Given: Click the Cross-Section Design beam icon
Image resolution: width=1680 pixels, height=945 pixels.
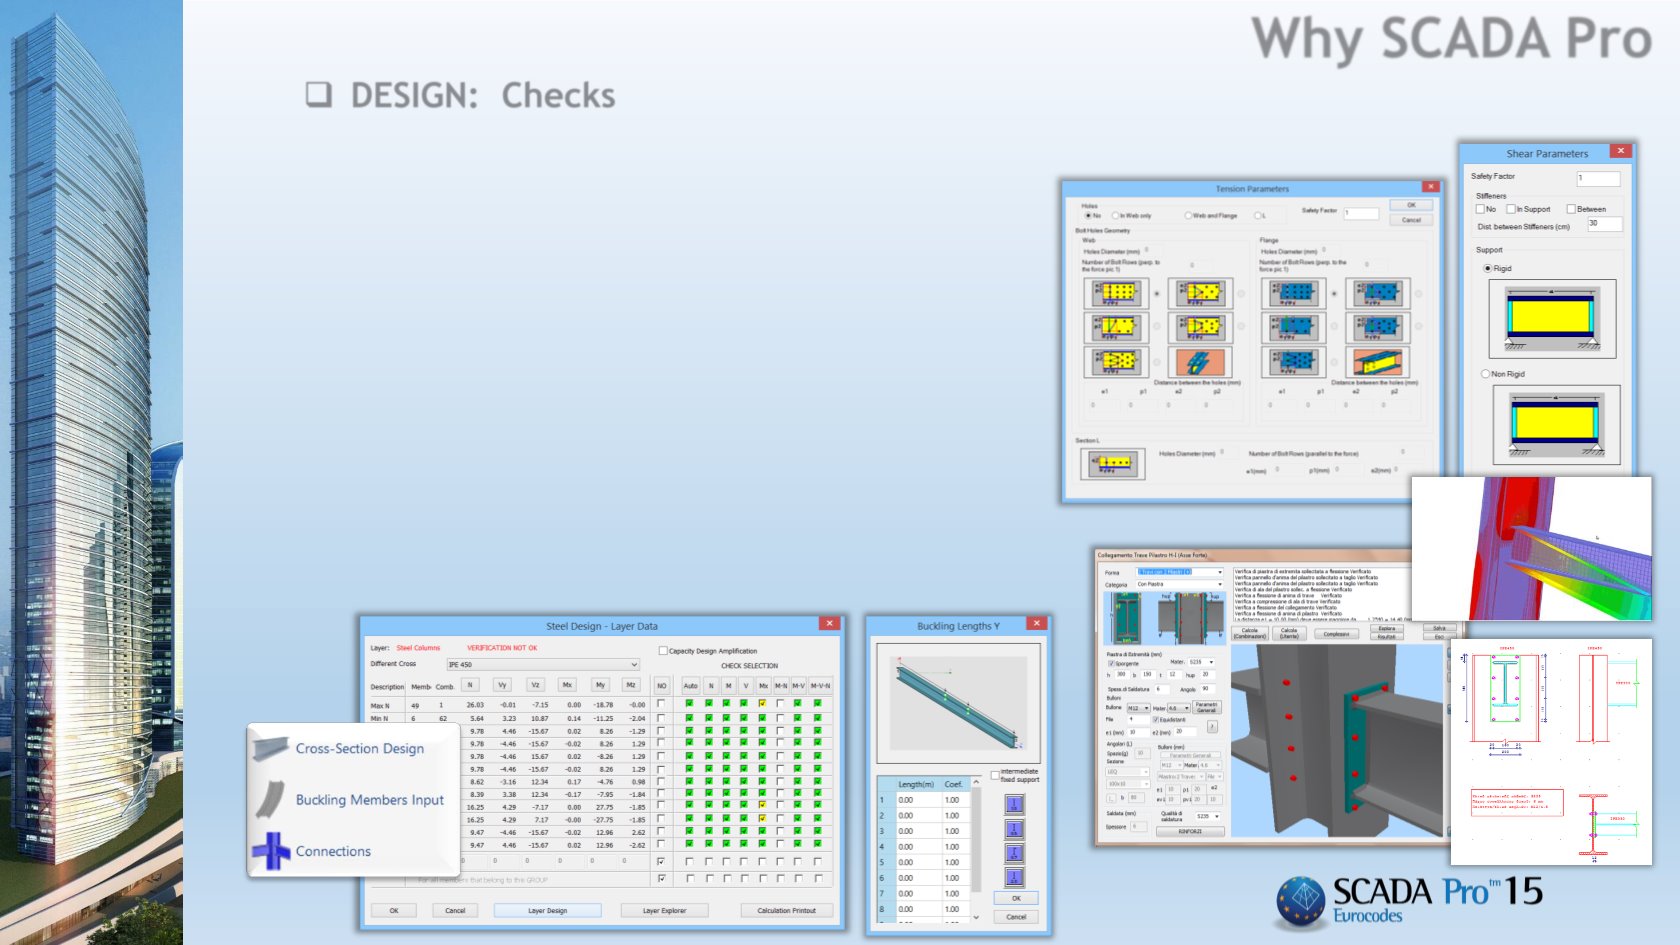Looking at the screenshot, I should (270, 748).
